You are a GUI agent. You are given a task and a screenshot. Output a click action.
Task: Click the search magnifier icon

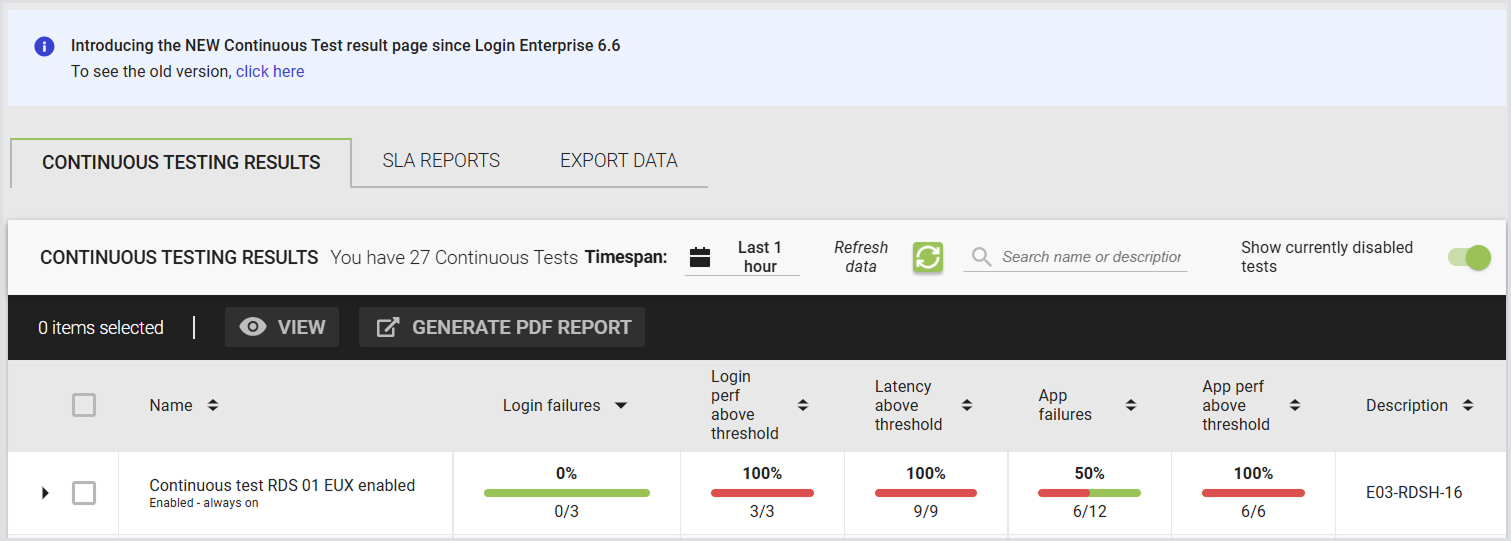click(x=983, y=257)
